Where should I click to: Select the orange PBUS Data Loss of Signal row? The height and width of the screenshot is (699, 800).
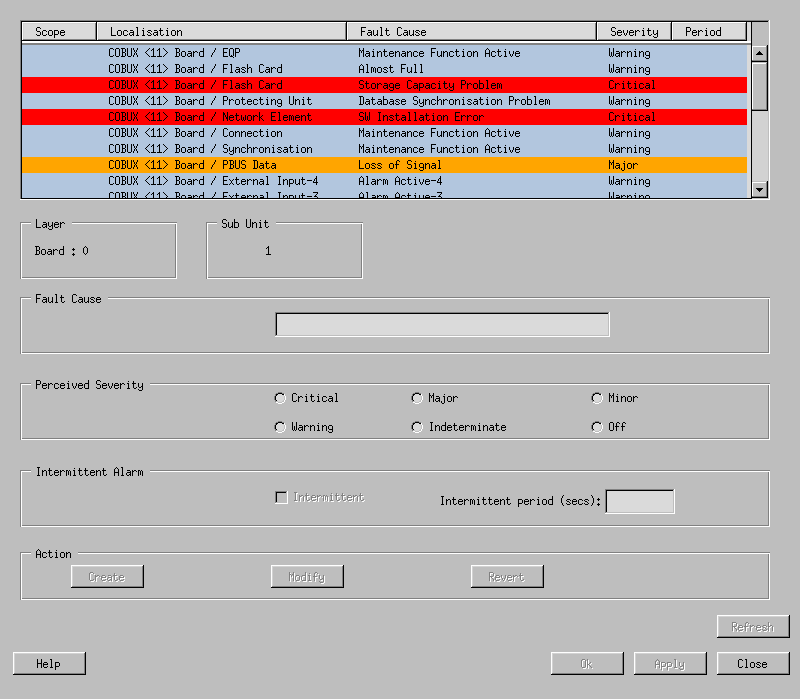(384, 165)
